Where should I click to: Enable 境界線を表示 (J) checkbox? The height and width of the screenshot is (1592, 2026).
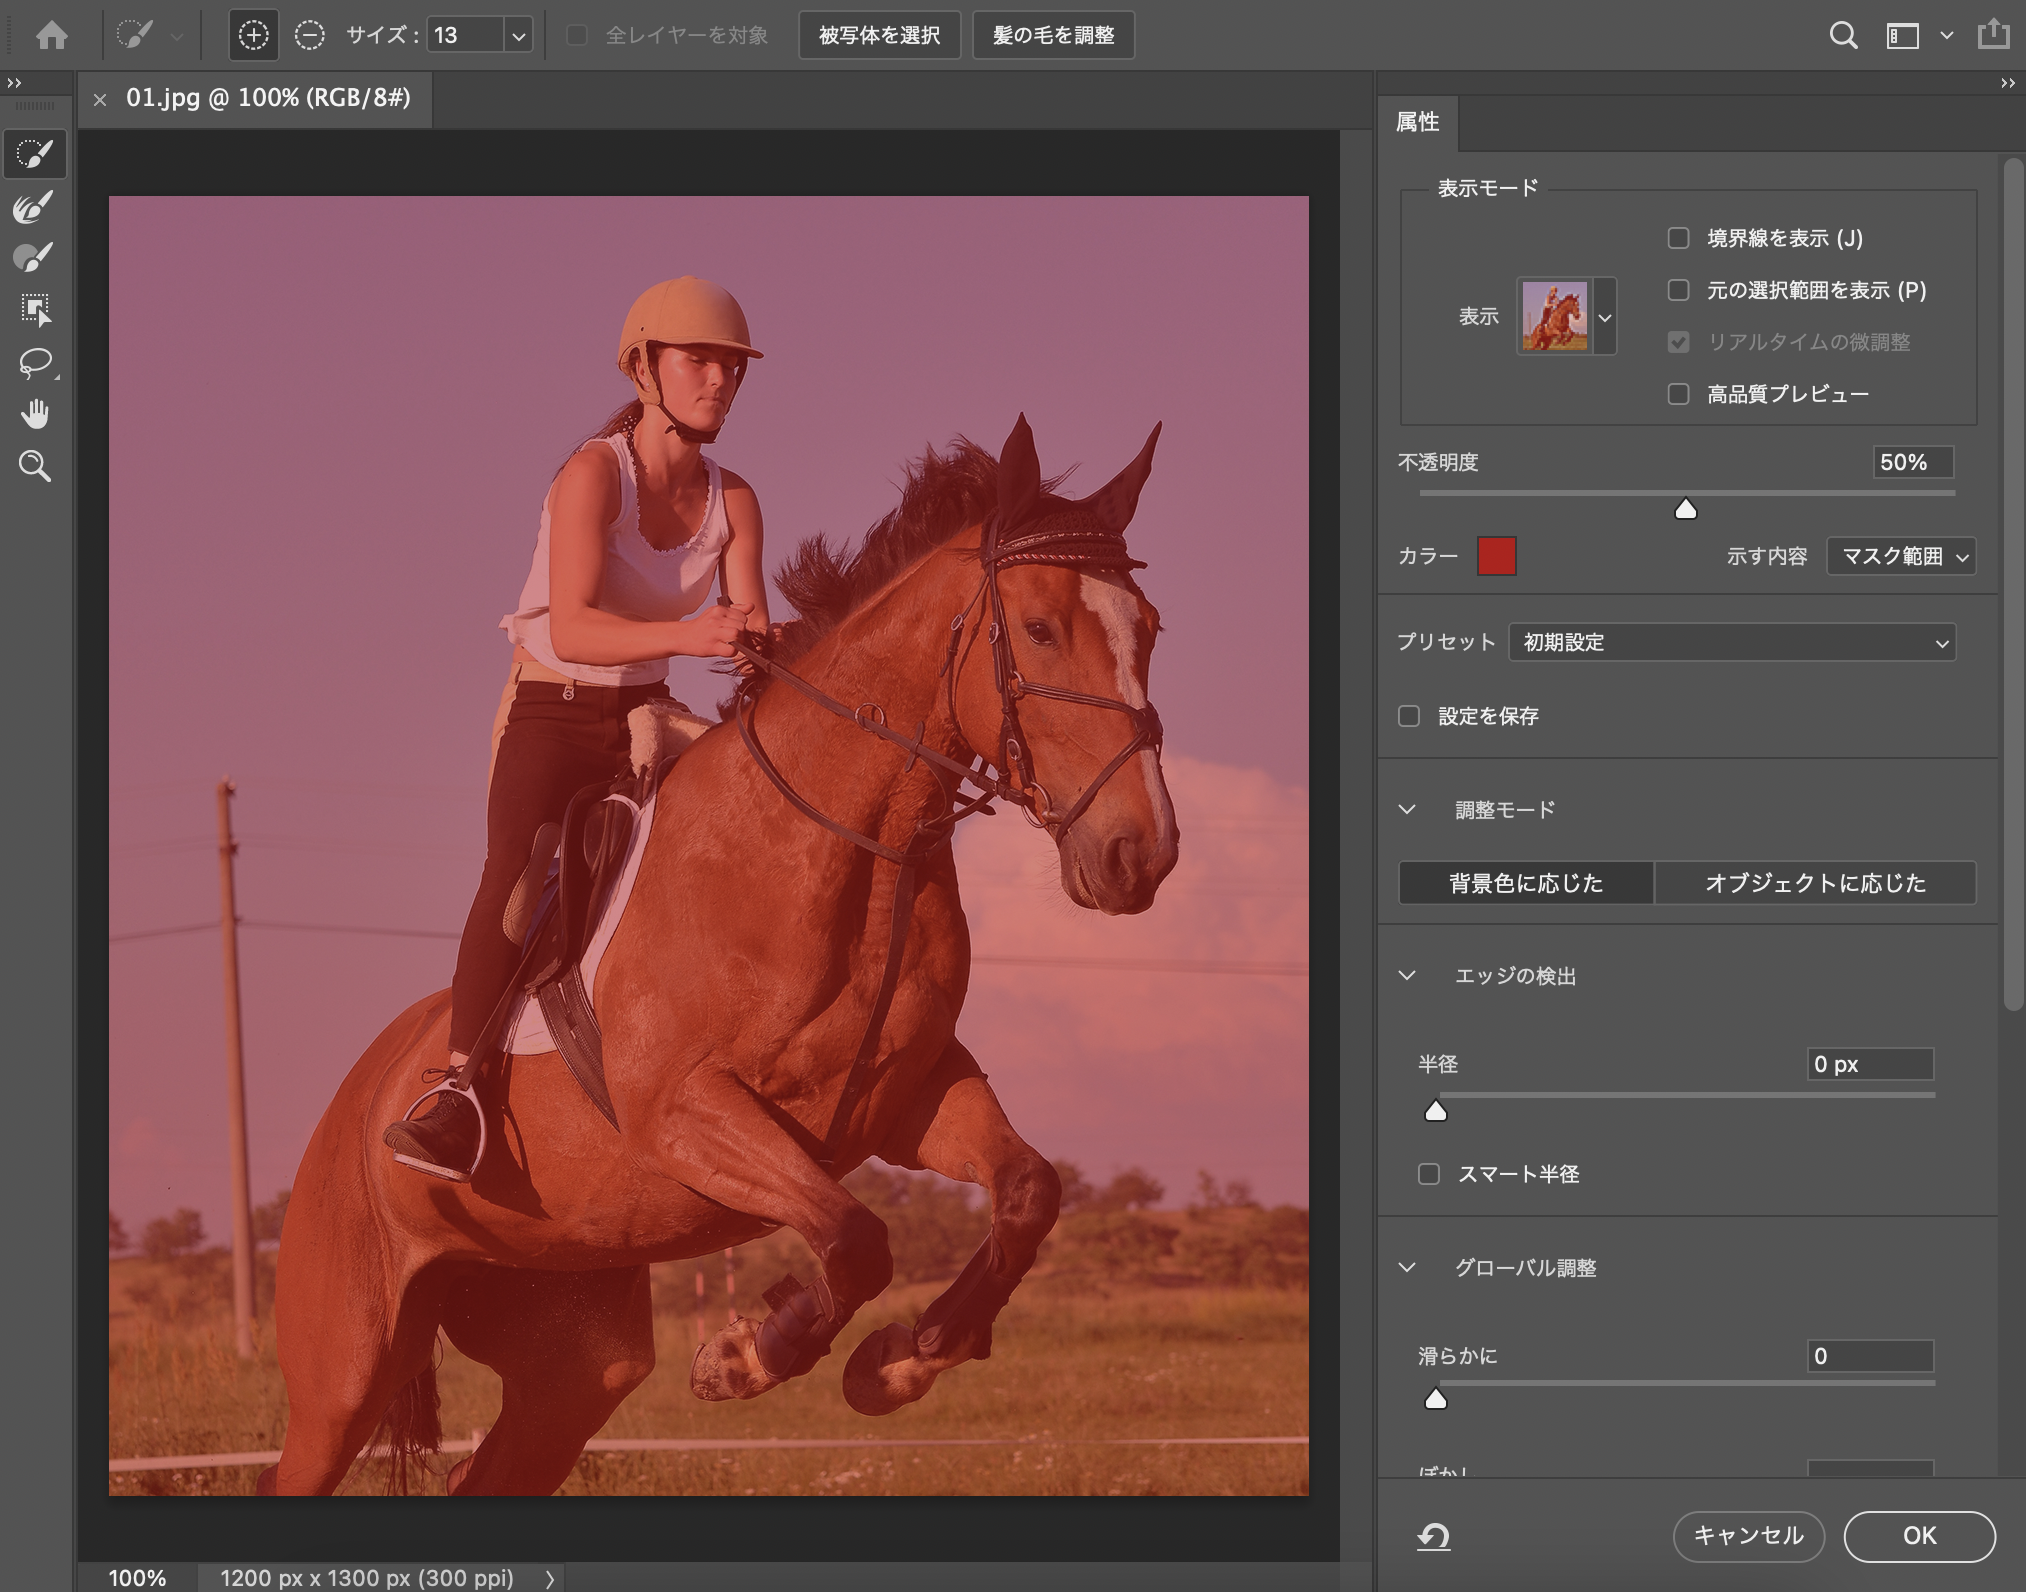[1678, 238]
